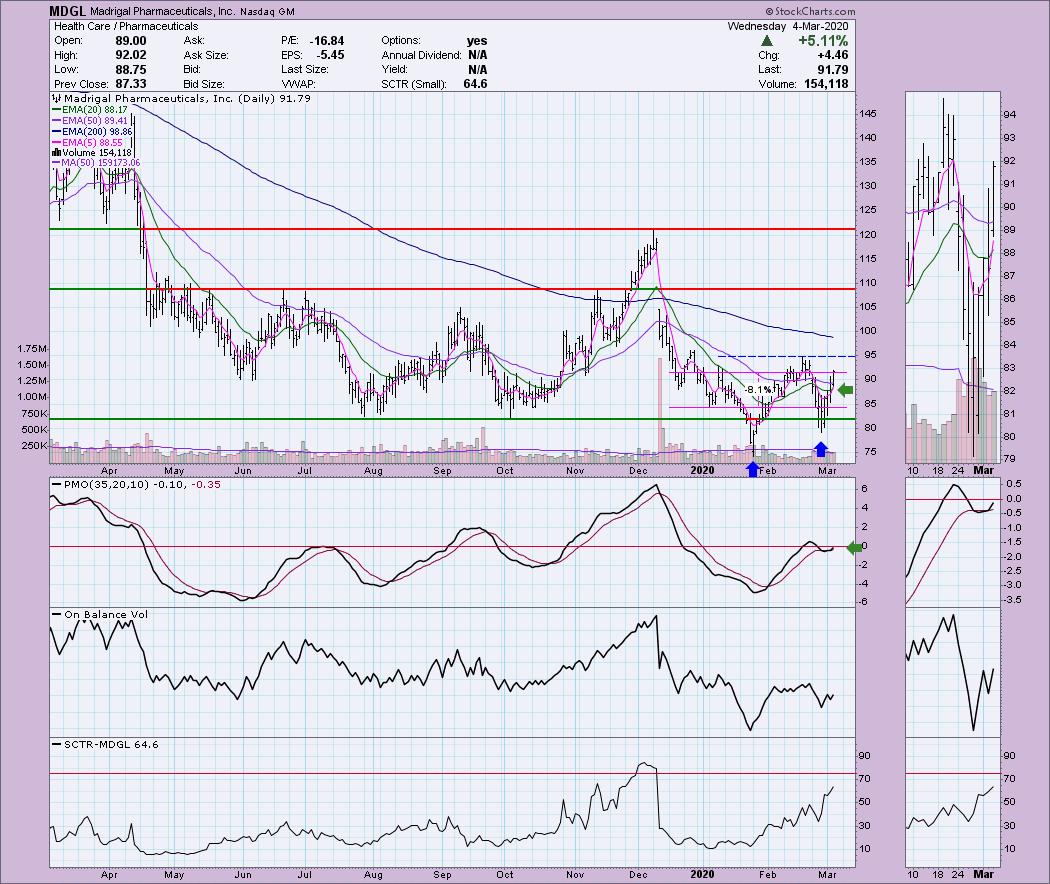Click the 'Annual Dividend:' label
This screenshot has height=884, width=1050.
pos(421,55)
